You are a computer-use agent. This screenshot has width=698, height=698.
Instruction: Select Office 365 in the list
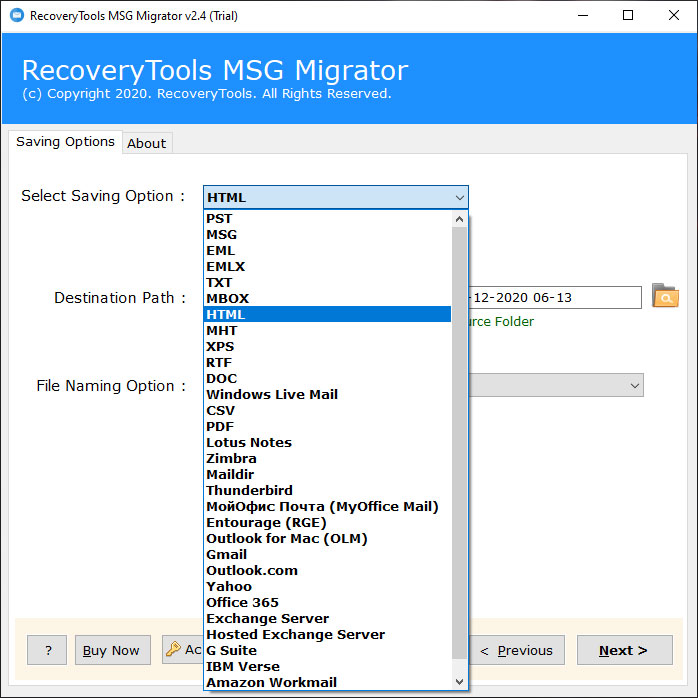[x=327, y=603]
